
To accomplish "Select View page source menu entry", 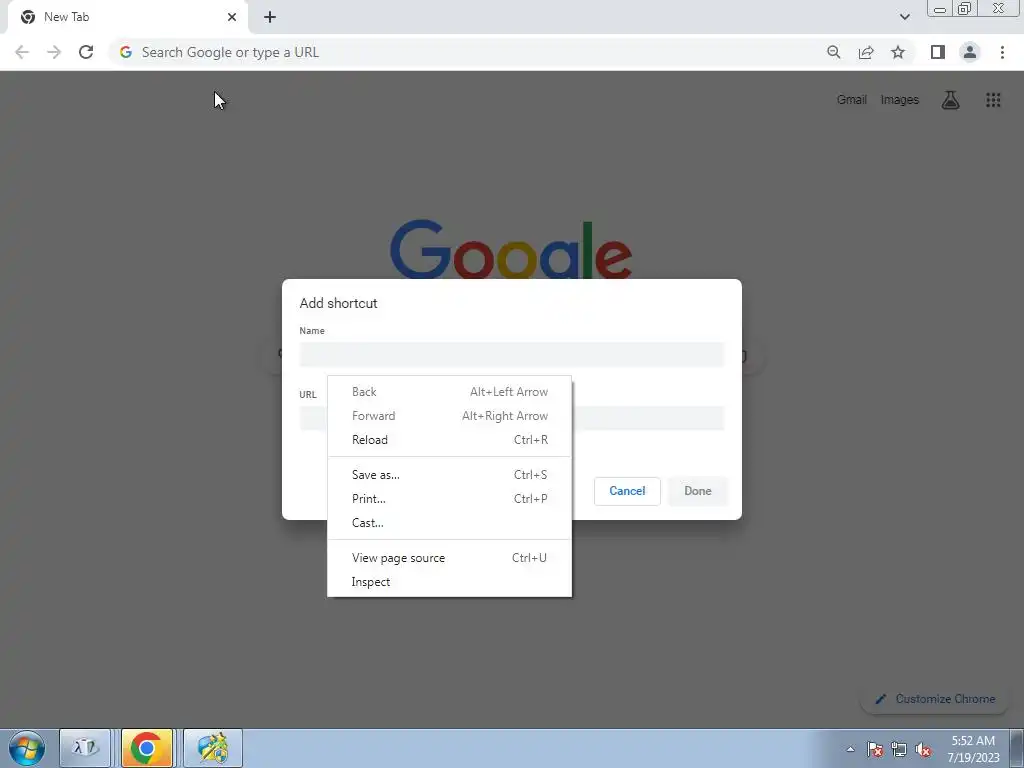I will 449,558.
